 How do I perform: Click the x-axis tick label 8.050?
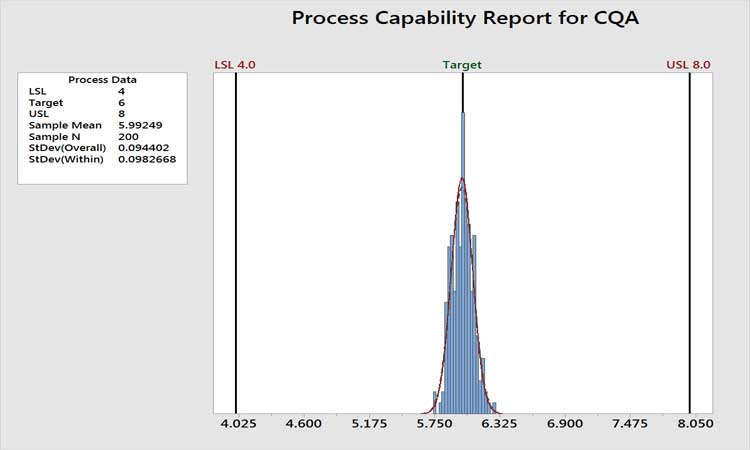[x=695, y=424]
